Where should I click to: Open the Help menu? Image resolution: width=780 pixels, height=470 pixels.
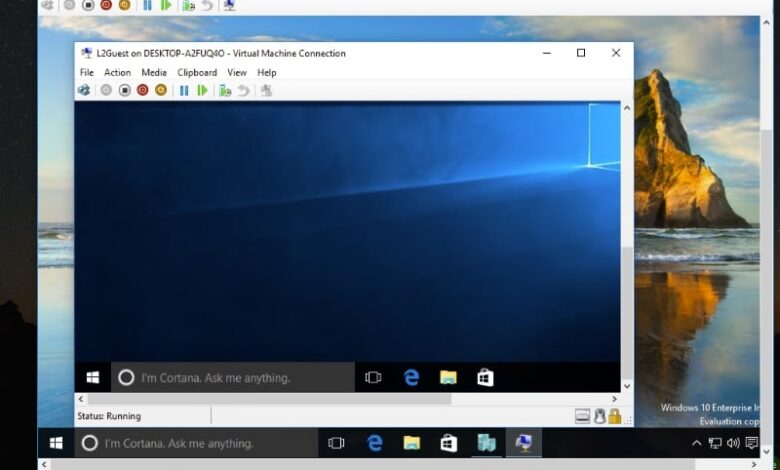pos(267,72)
